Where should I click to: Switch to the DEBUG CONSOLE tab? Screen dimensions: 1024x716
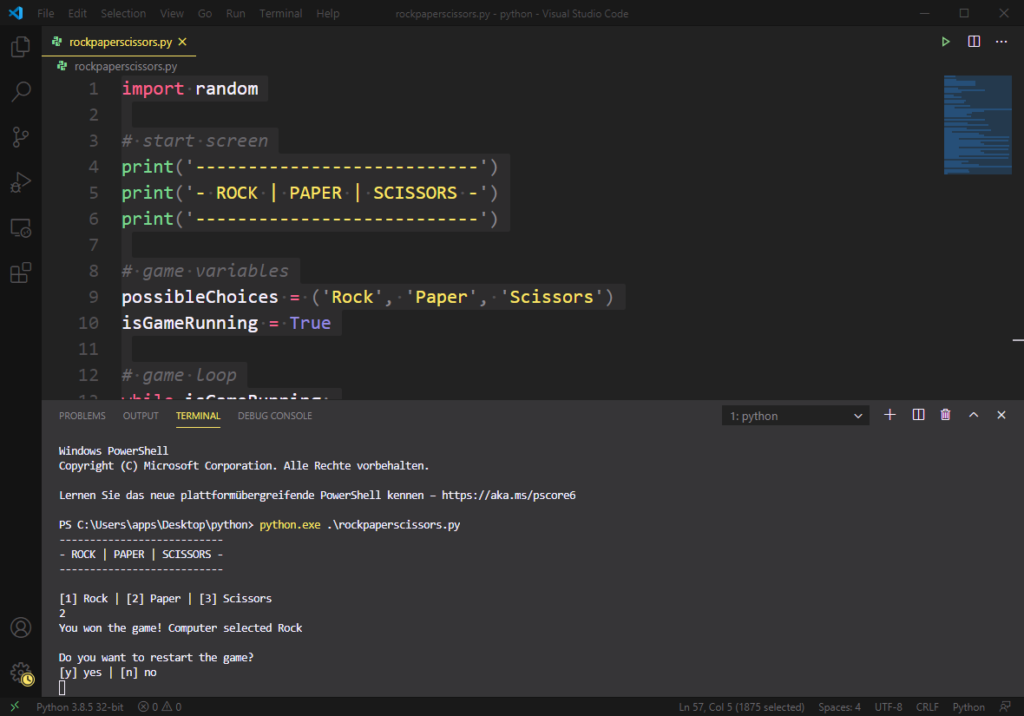point(275,416)
